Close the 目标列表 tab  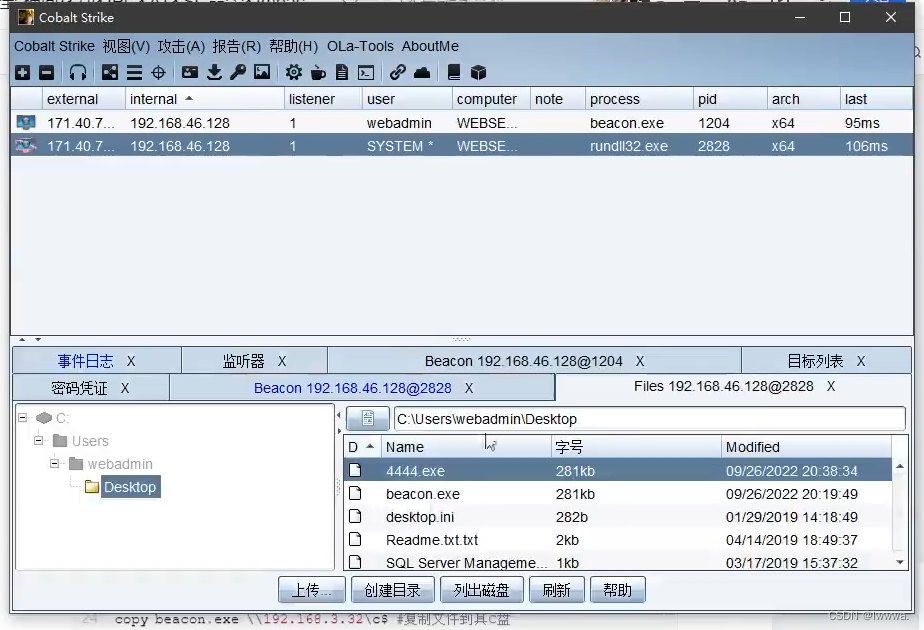click(x=861, y=361)
